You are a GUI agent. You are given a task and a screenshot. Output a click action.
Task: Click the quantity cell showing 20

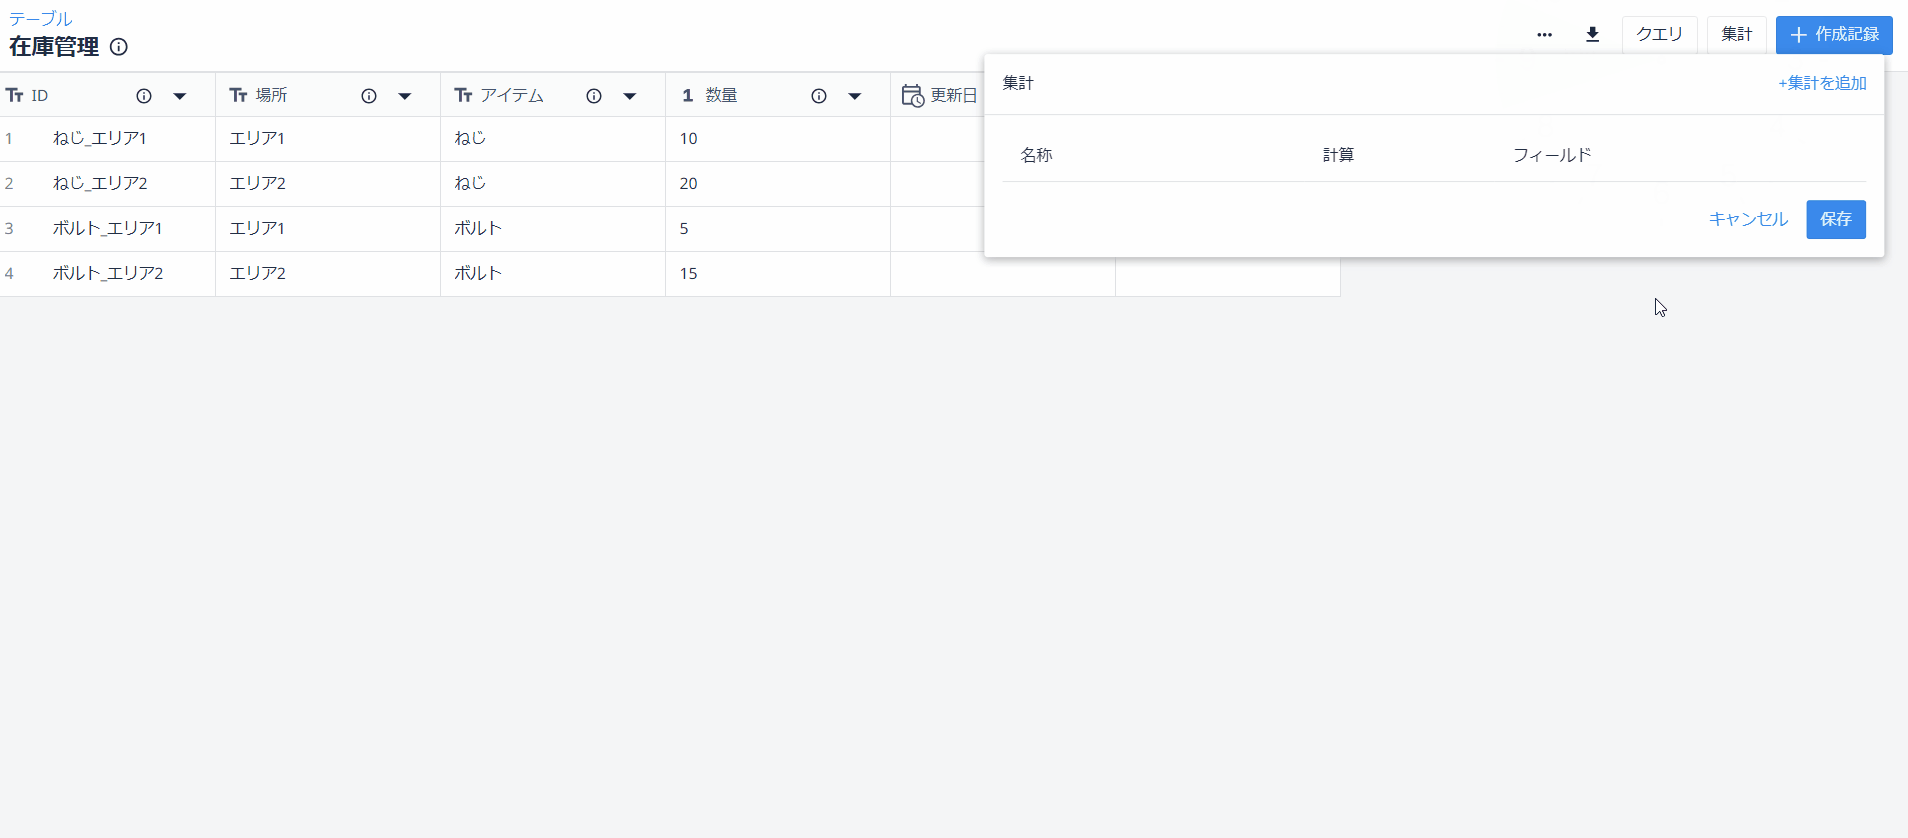(778, 184)
